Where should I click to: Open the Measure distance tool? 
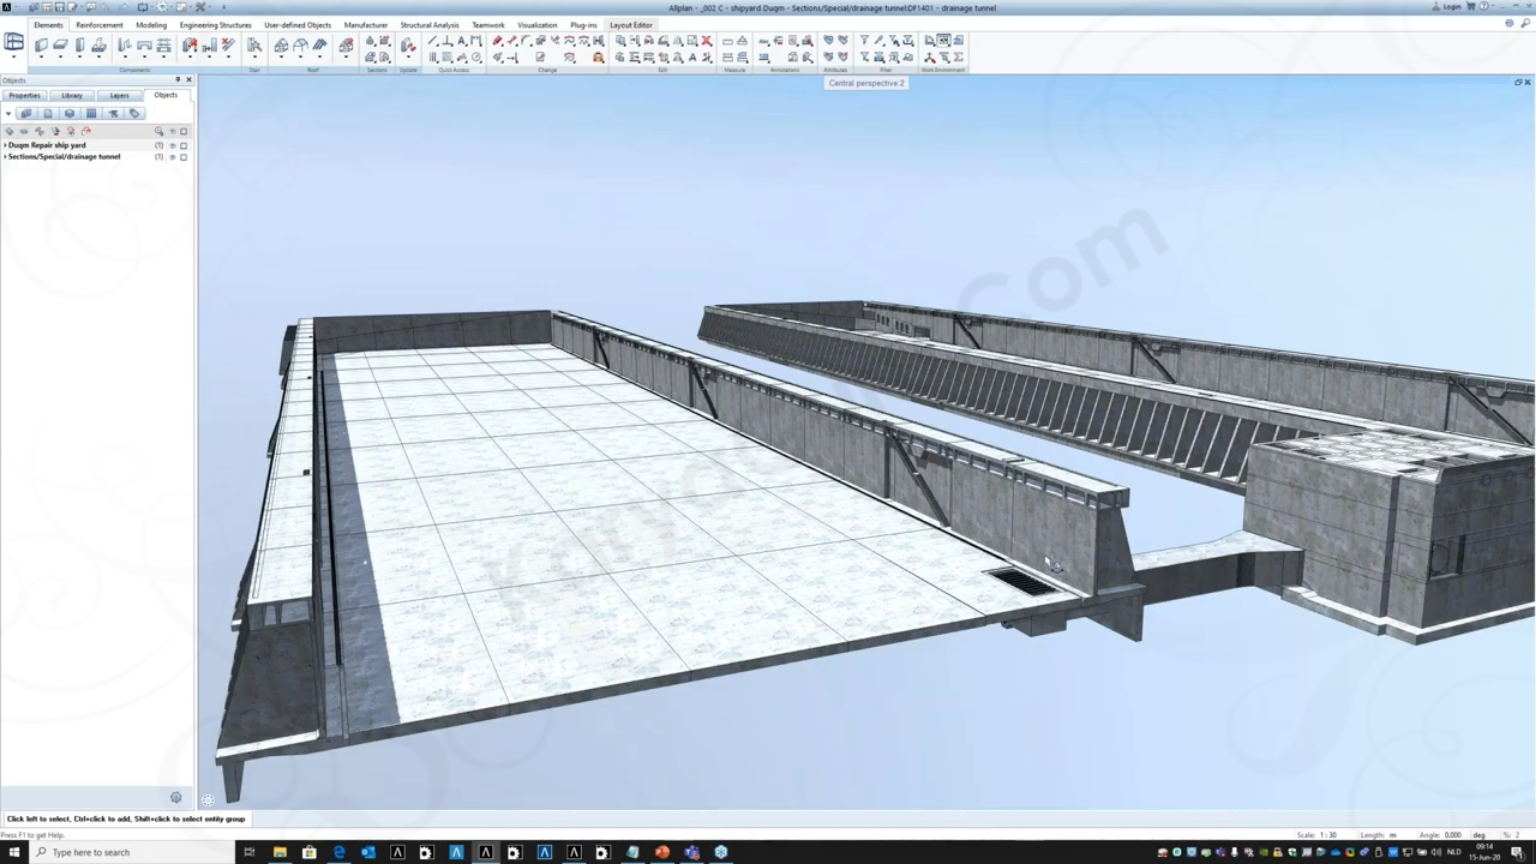(727, 41)
